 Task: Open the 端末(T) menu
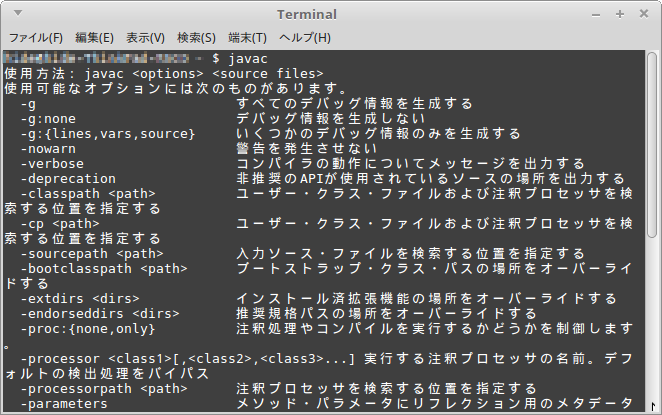pyautogui.click(x=247, y=37)
